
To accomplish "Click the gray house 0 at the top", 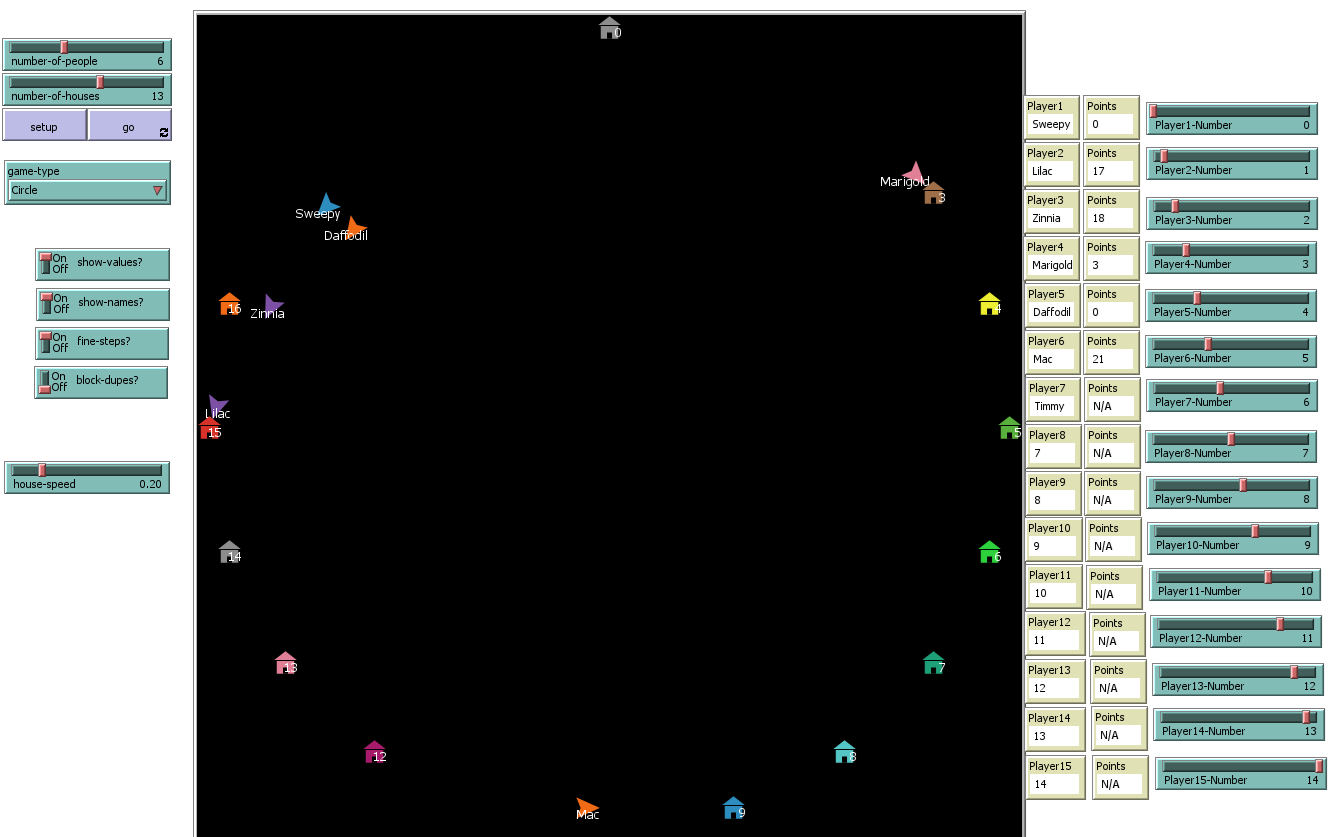I will pos(608,27).
